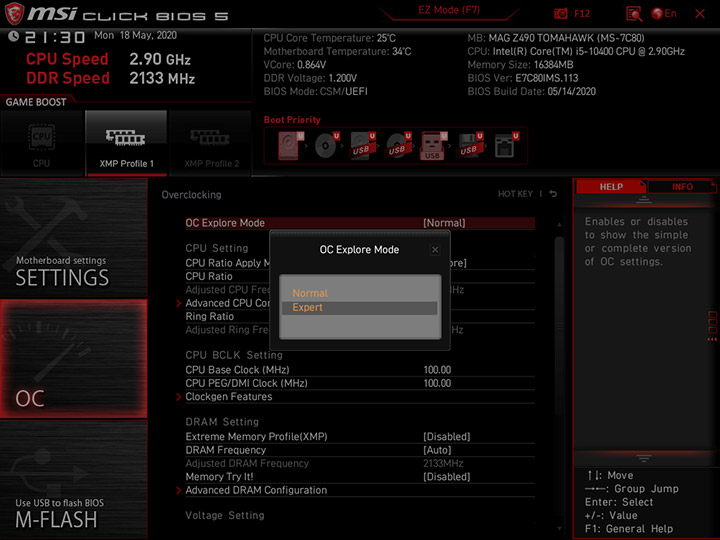Close the OC Explore Mode dialog
The width and height of the screenshot is (720, 540).
pos(435,250)
